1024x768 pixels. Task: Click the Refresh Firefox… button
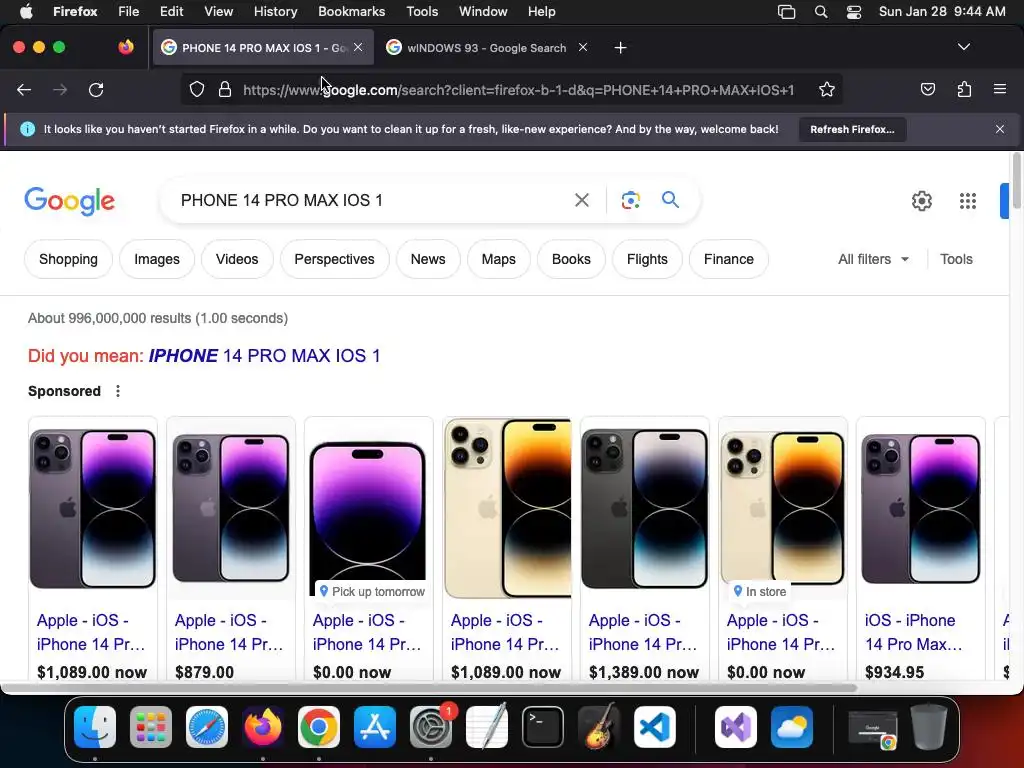pyautogui.click(x=852, y=129)
